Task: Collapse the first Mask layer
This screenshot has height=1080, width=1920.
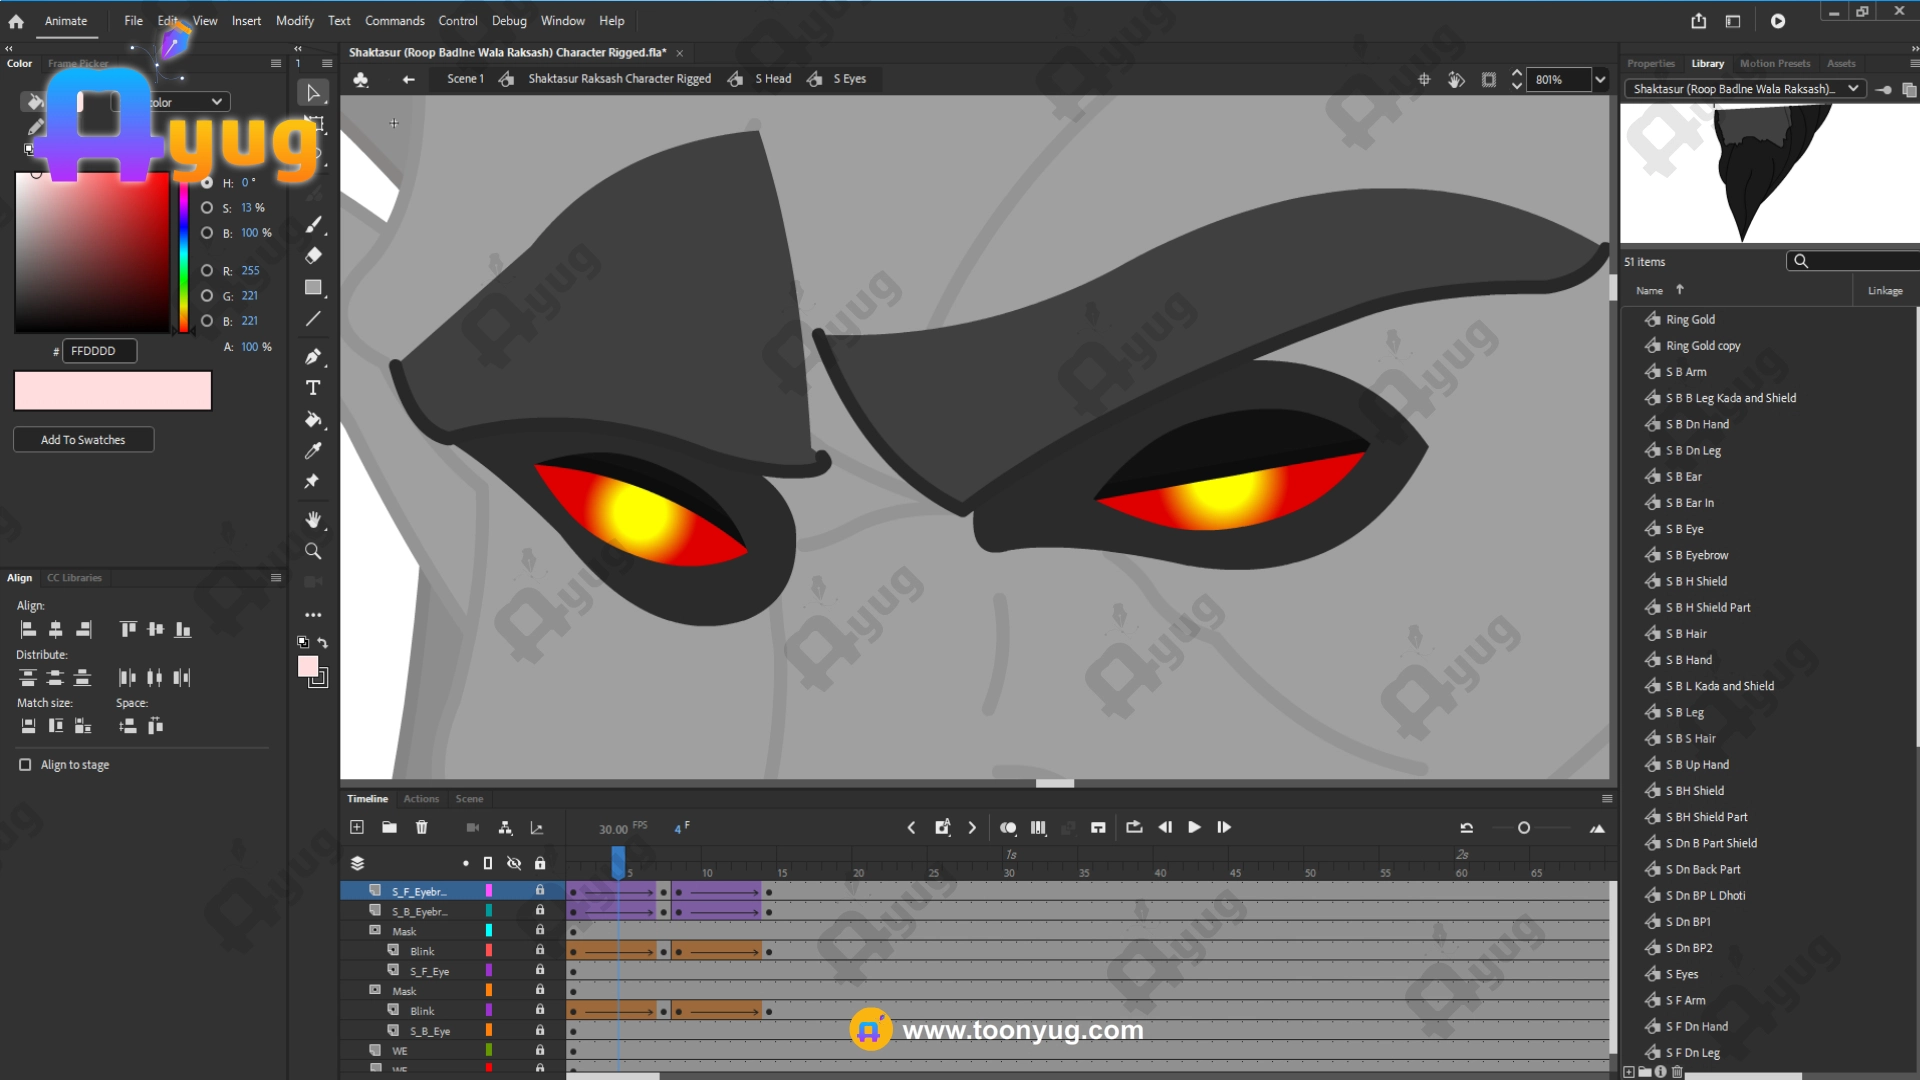Action: click(x=375, y=930)
